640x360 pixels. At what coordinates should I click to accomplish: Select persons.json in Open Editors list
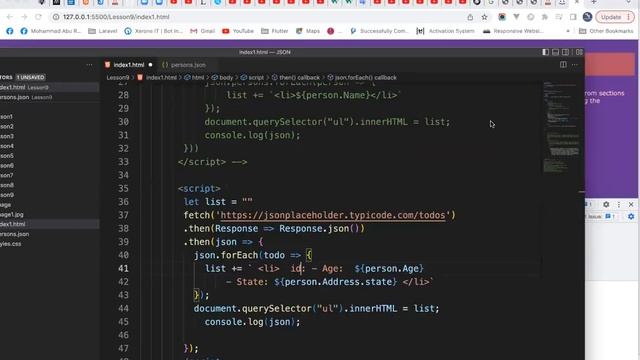pyautogui.click(x=49, y=97)
